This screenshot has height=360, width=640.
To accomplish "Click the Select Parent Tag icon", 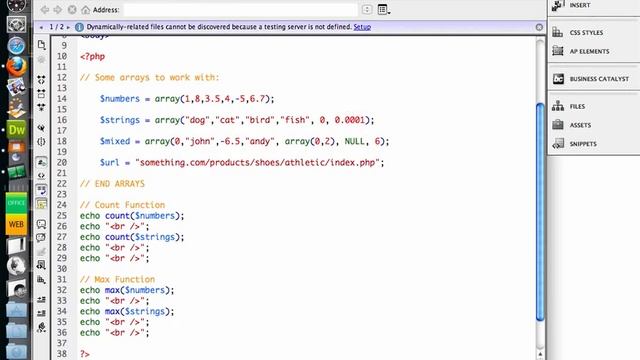I will (x=41, y=128).
